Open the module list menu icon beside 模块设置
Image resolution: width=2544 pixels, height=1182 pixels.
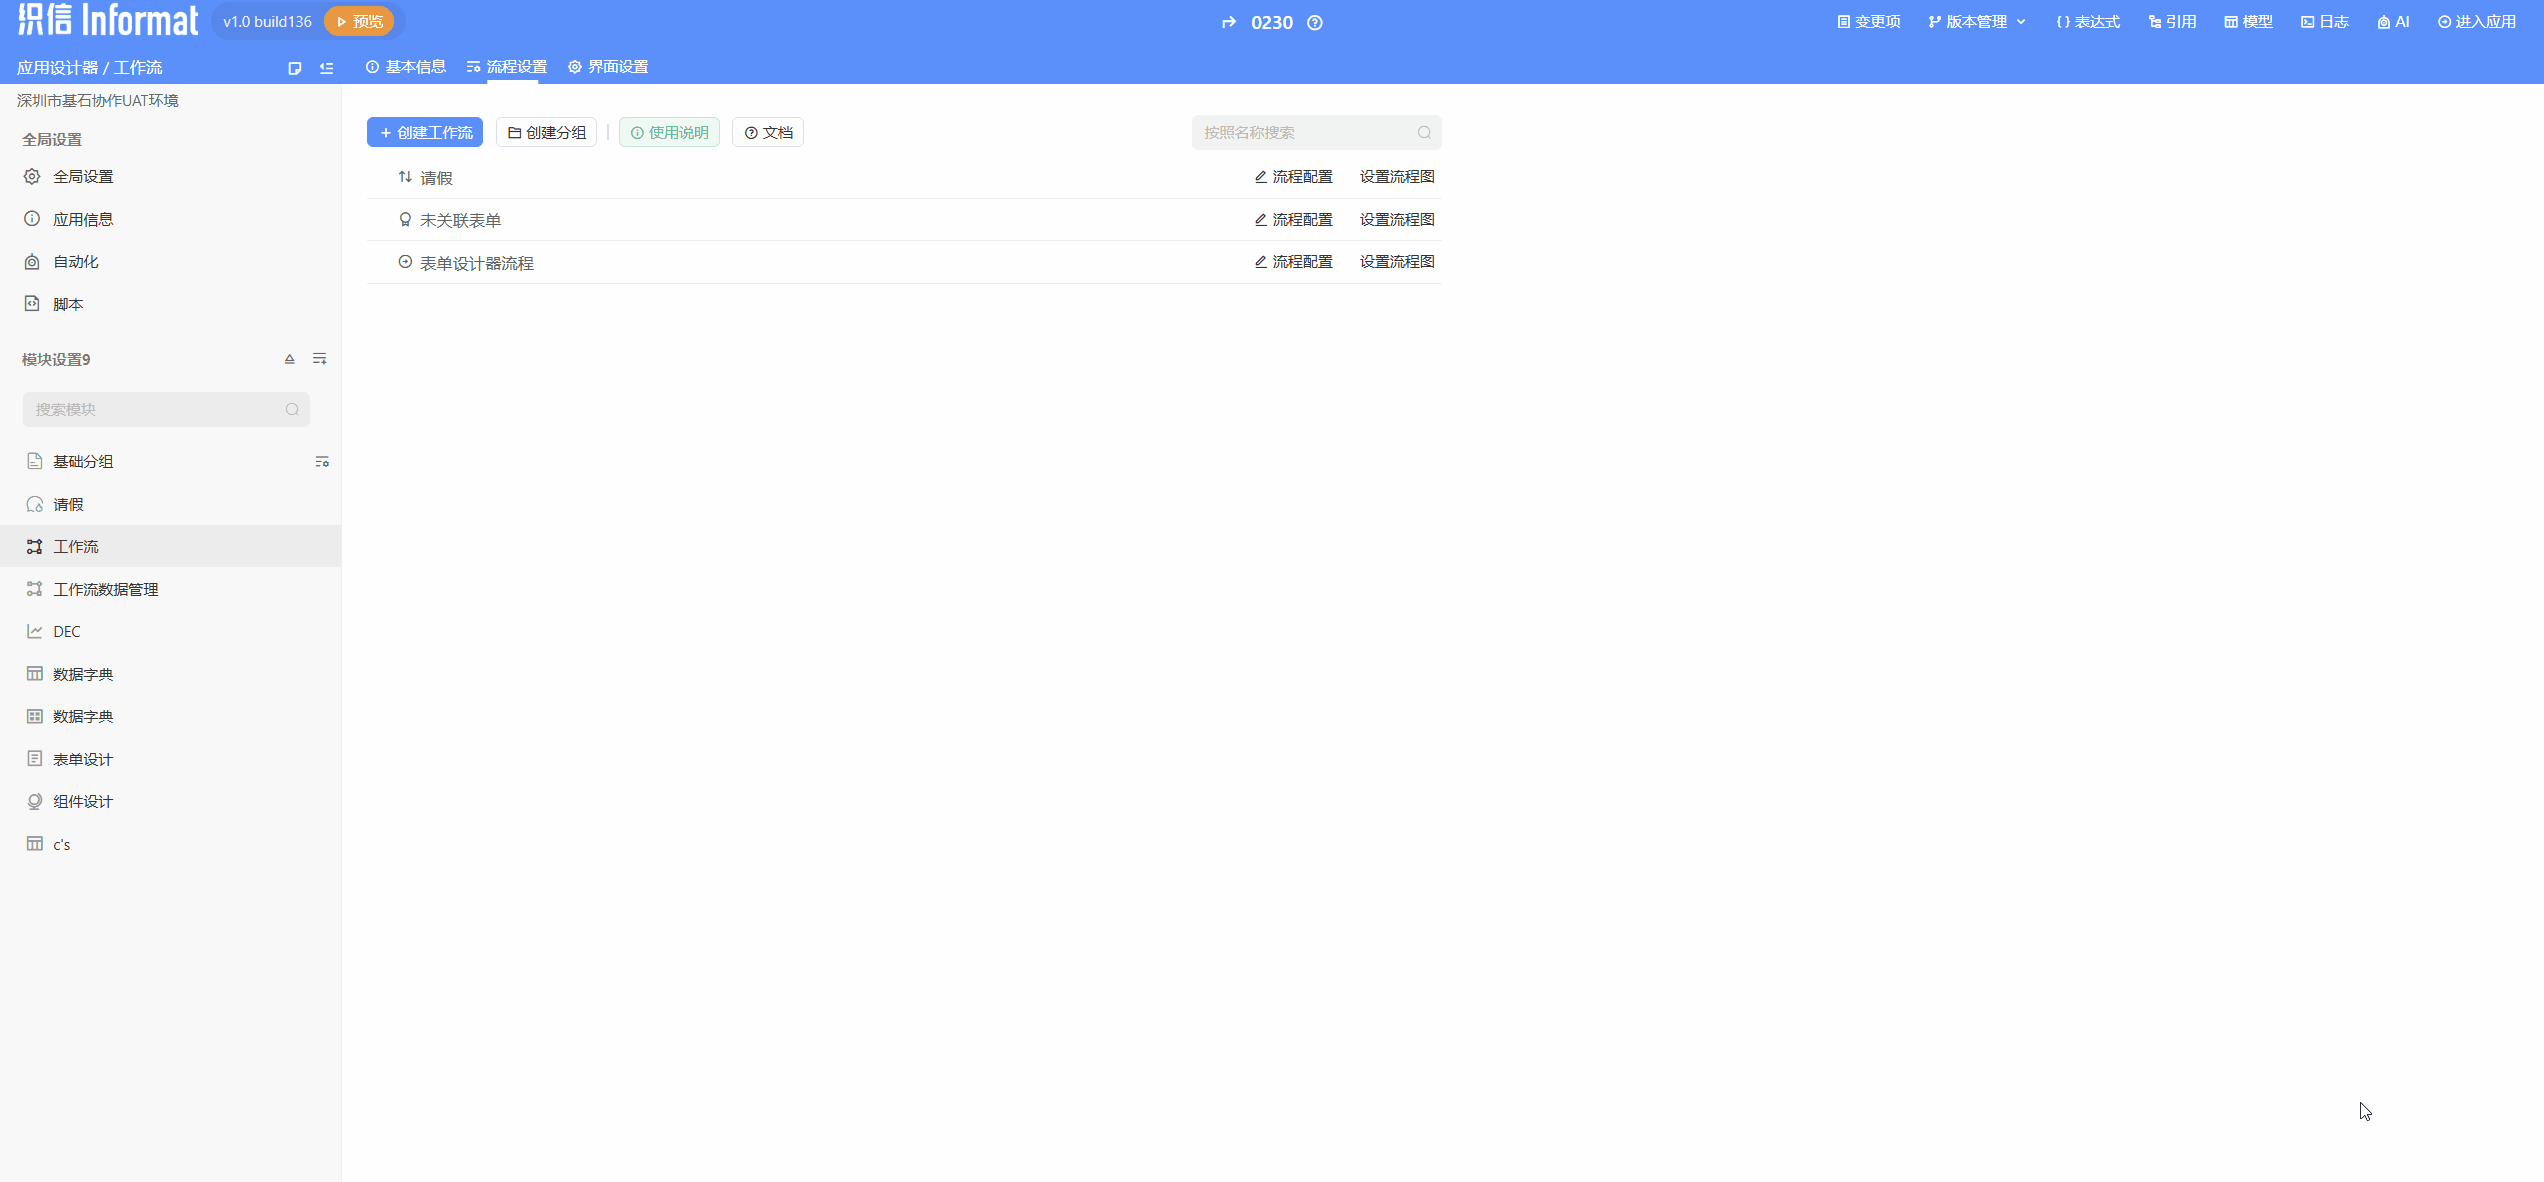click(x=319, y=359)
